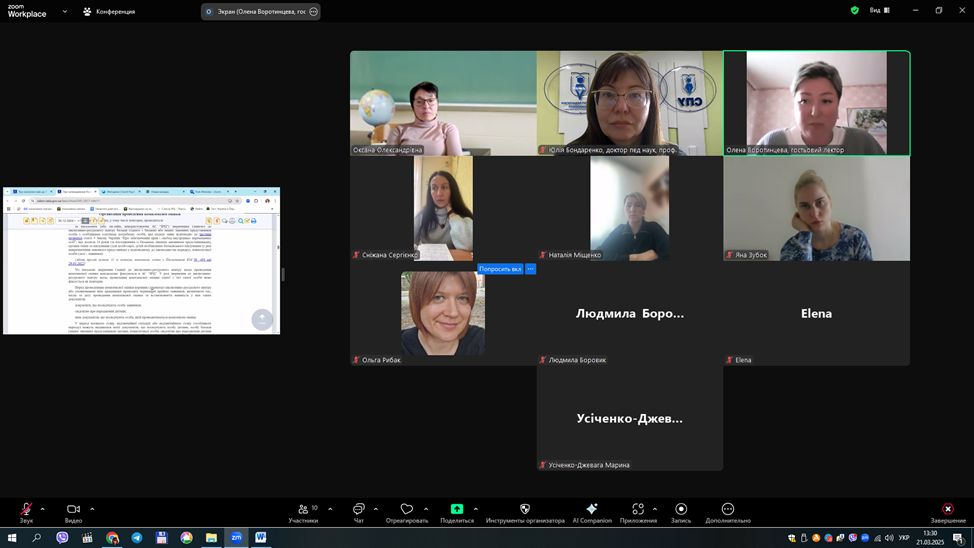Click the Завершение end meeting button
Image resolution: width=974 pixels, height=548 pixels.
948,509
